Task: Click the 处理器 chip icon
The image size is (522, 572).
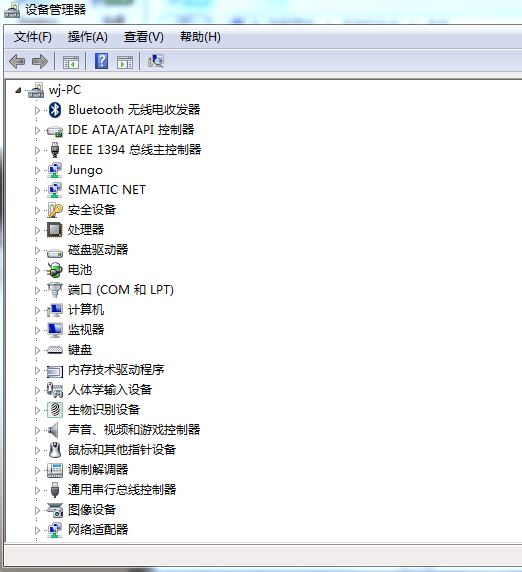Action: [55, 229]
